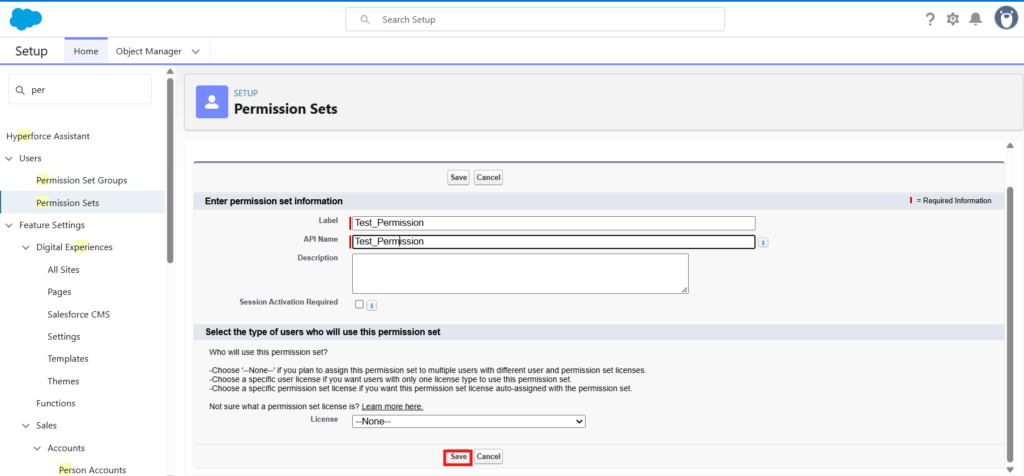
Task: Collapse the Users tree section
Action: [8, 159]
